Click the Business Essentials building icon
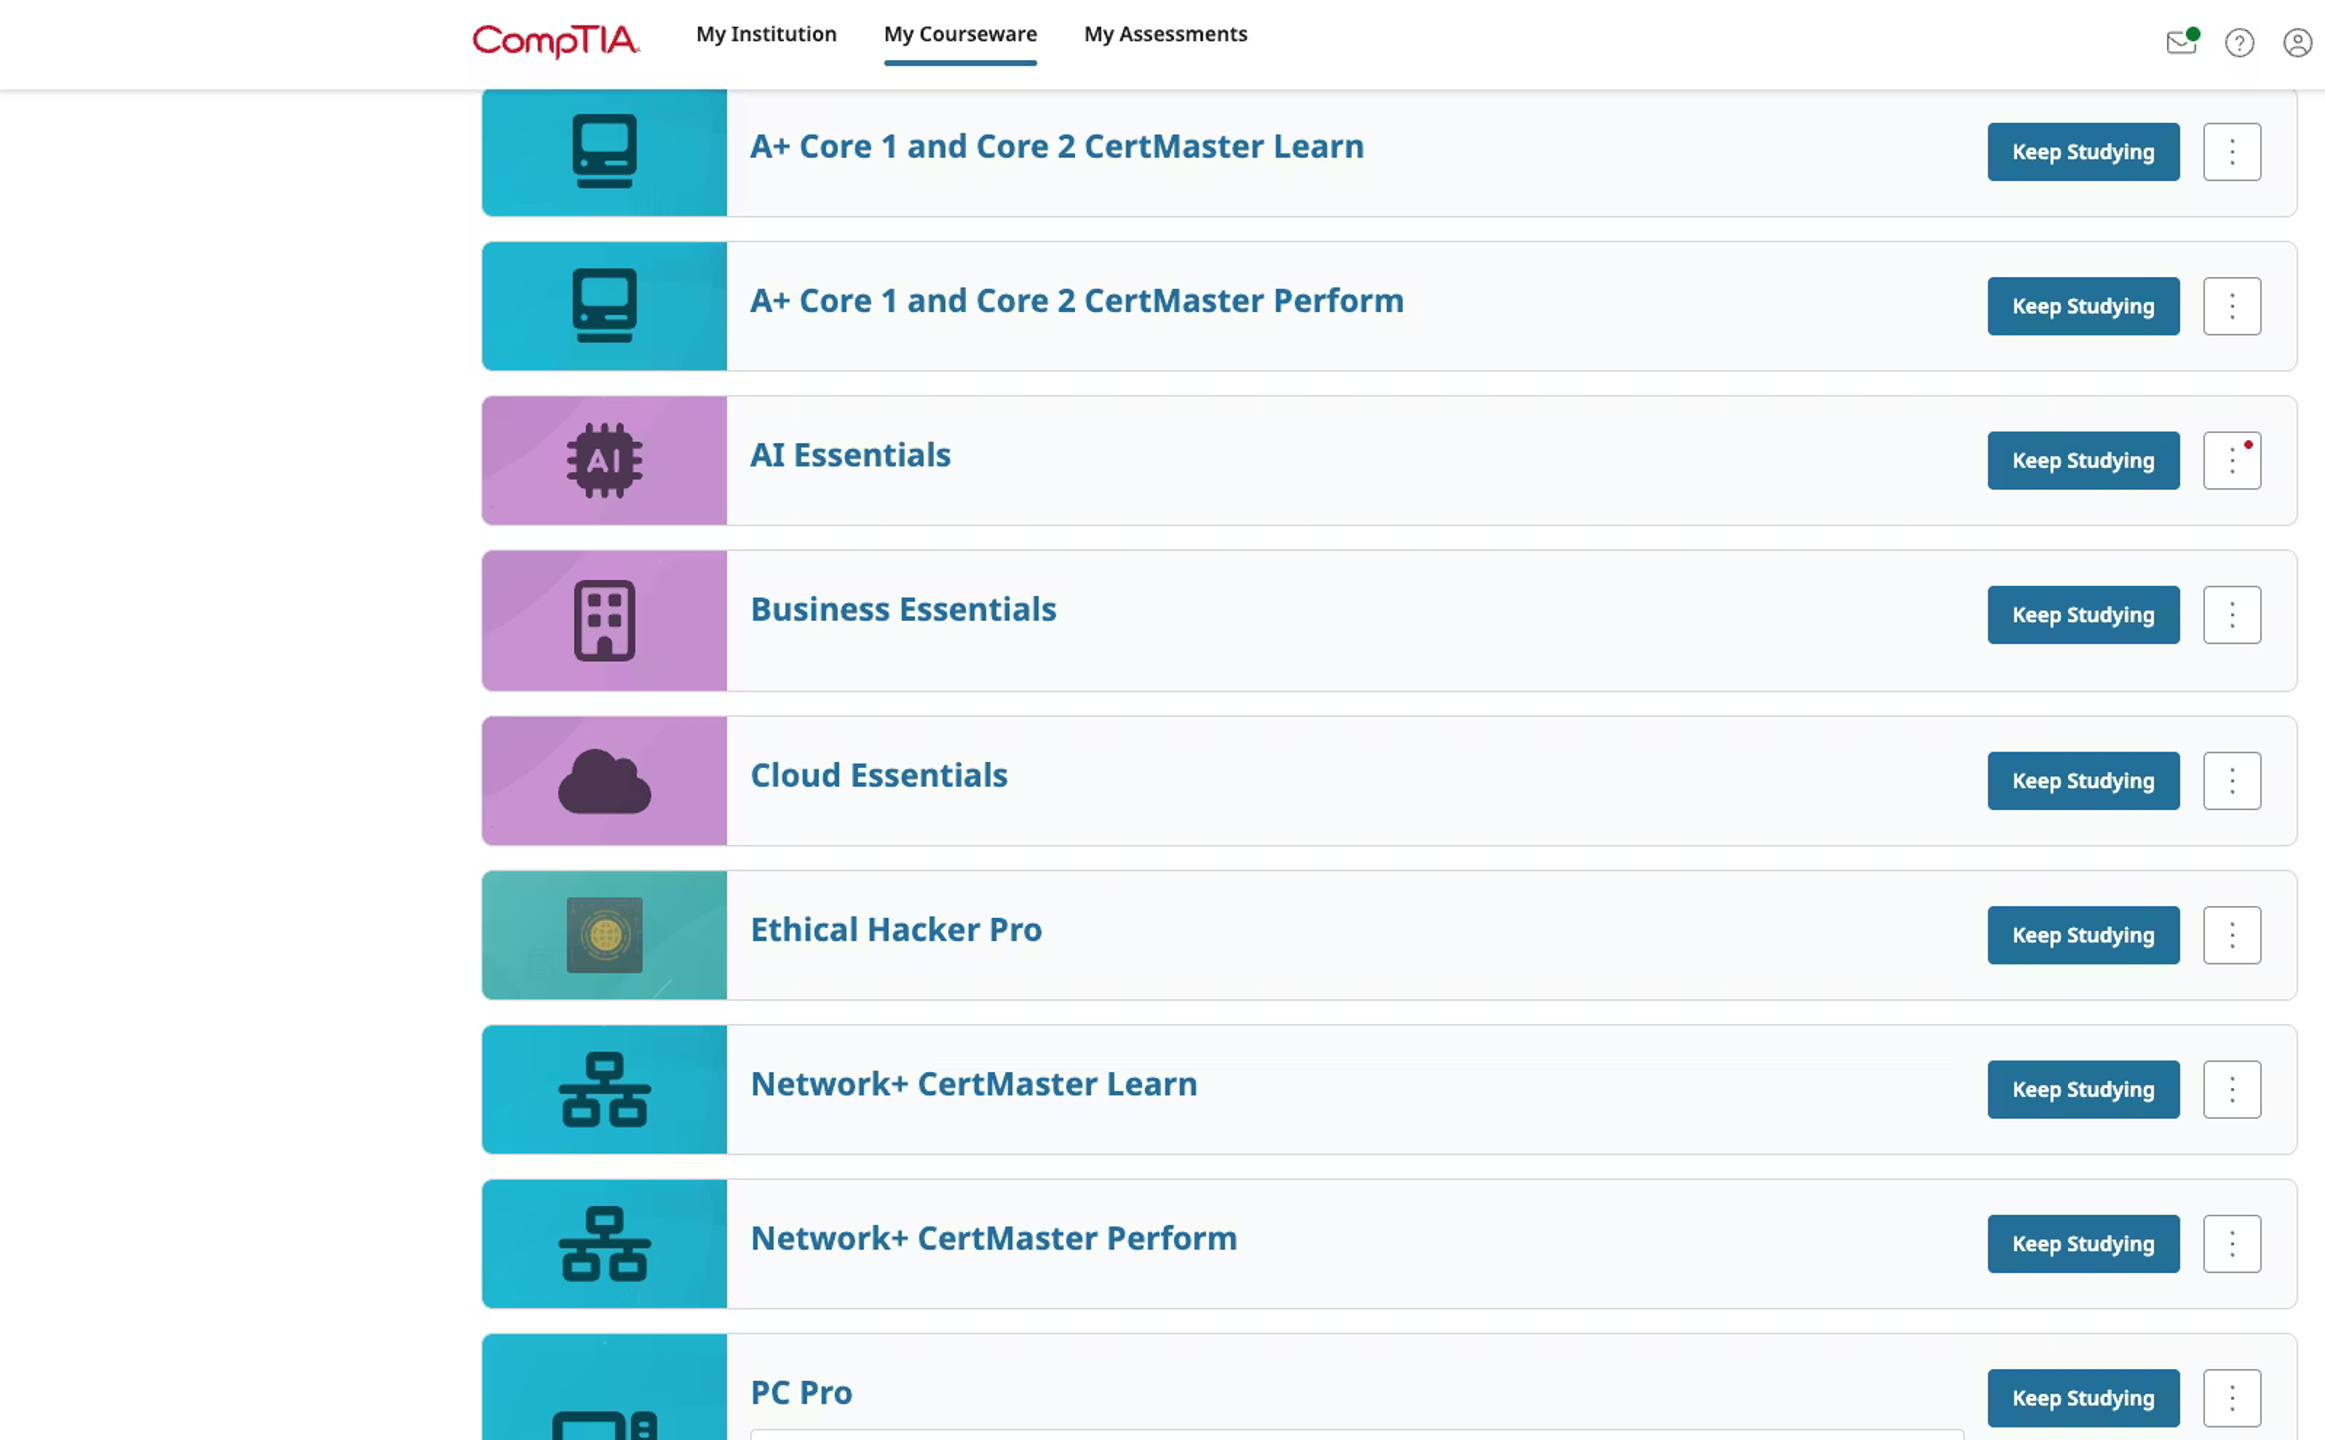Image resolution: width=2325 pixels, height=1440 pixels. coord(604,620)
